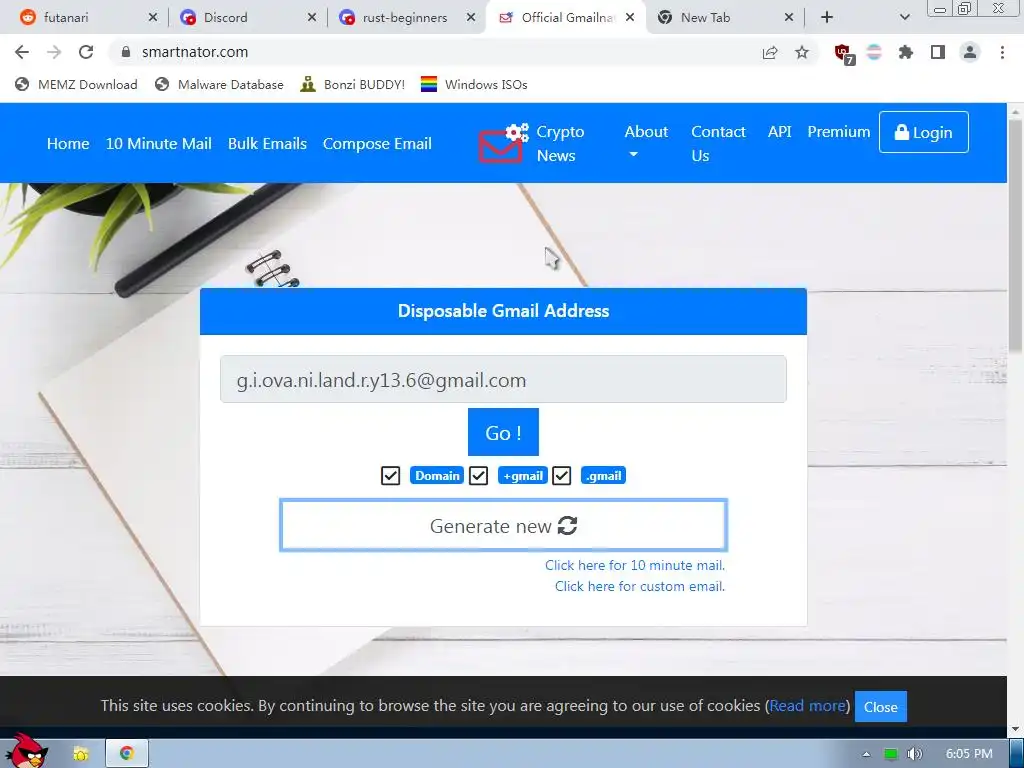Screen dimensions: 1024x768
Task: Close the Discord tab
Action: (312, 18)
